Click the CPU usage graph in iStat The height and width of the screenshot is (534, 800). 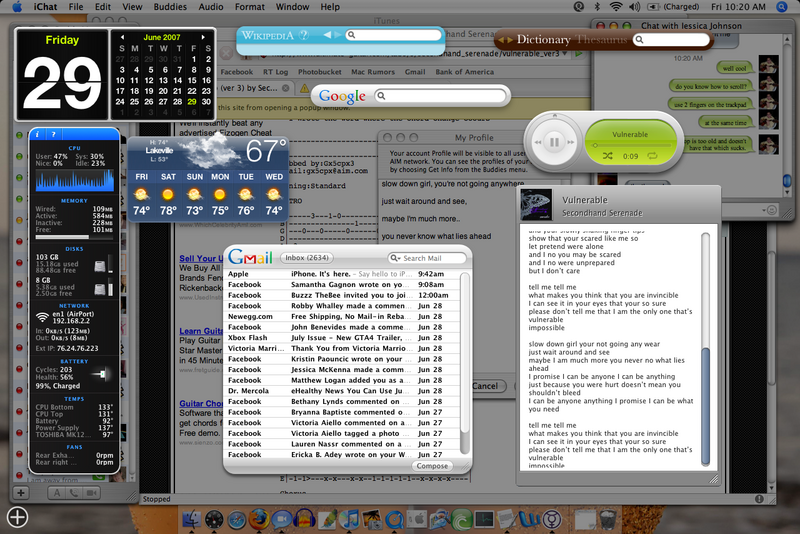74,181
